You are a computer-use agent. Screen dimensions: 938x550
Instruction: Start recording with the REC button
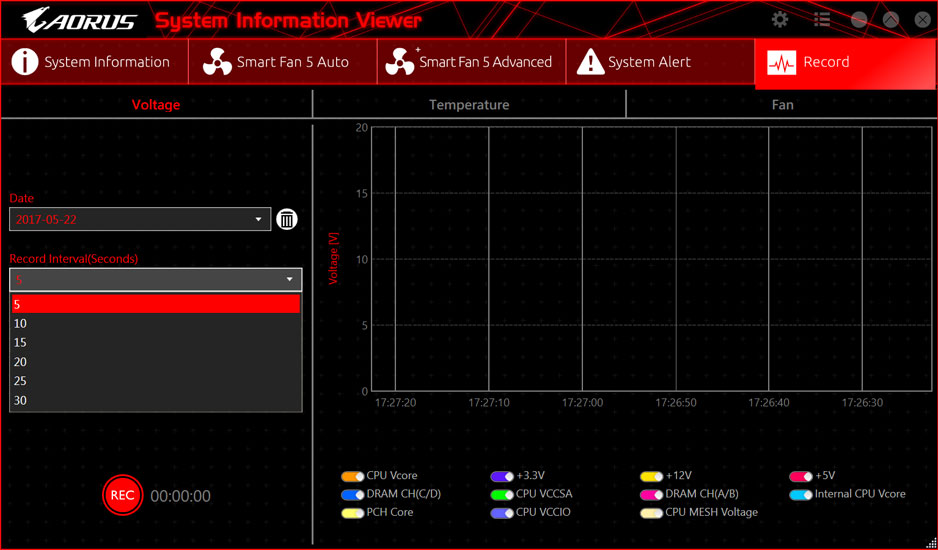[122, 496]
